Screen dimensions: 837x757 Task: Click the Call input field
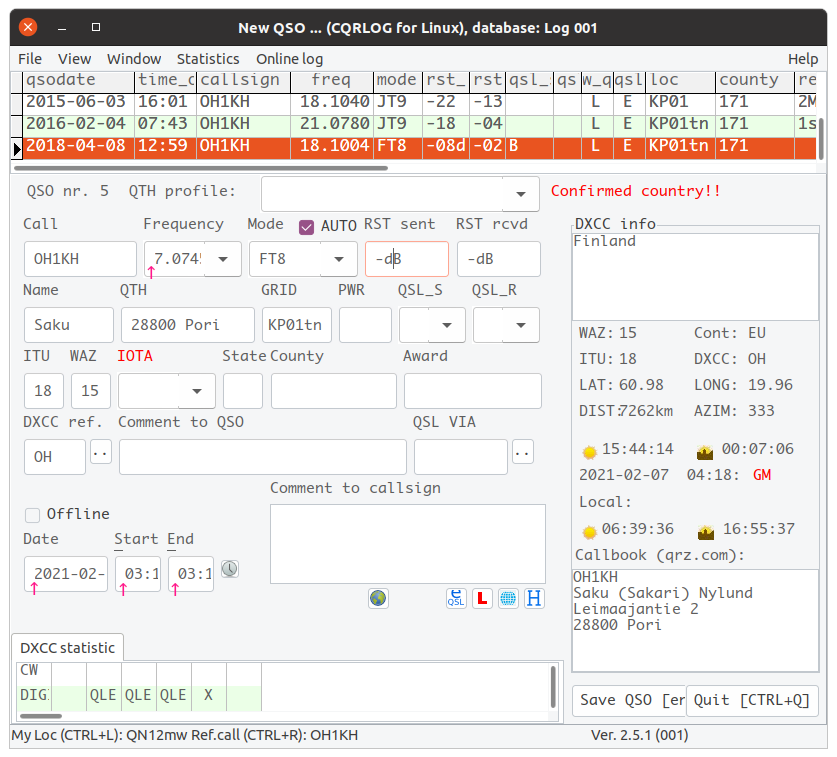click(80, 259)
